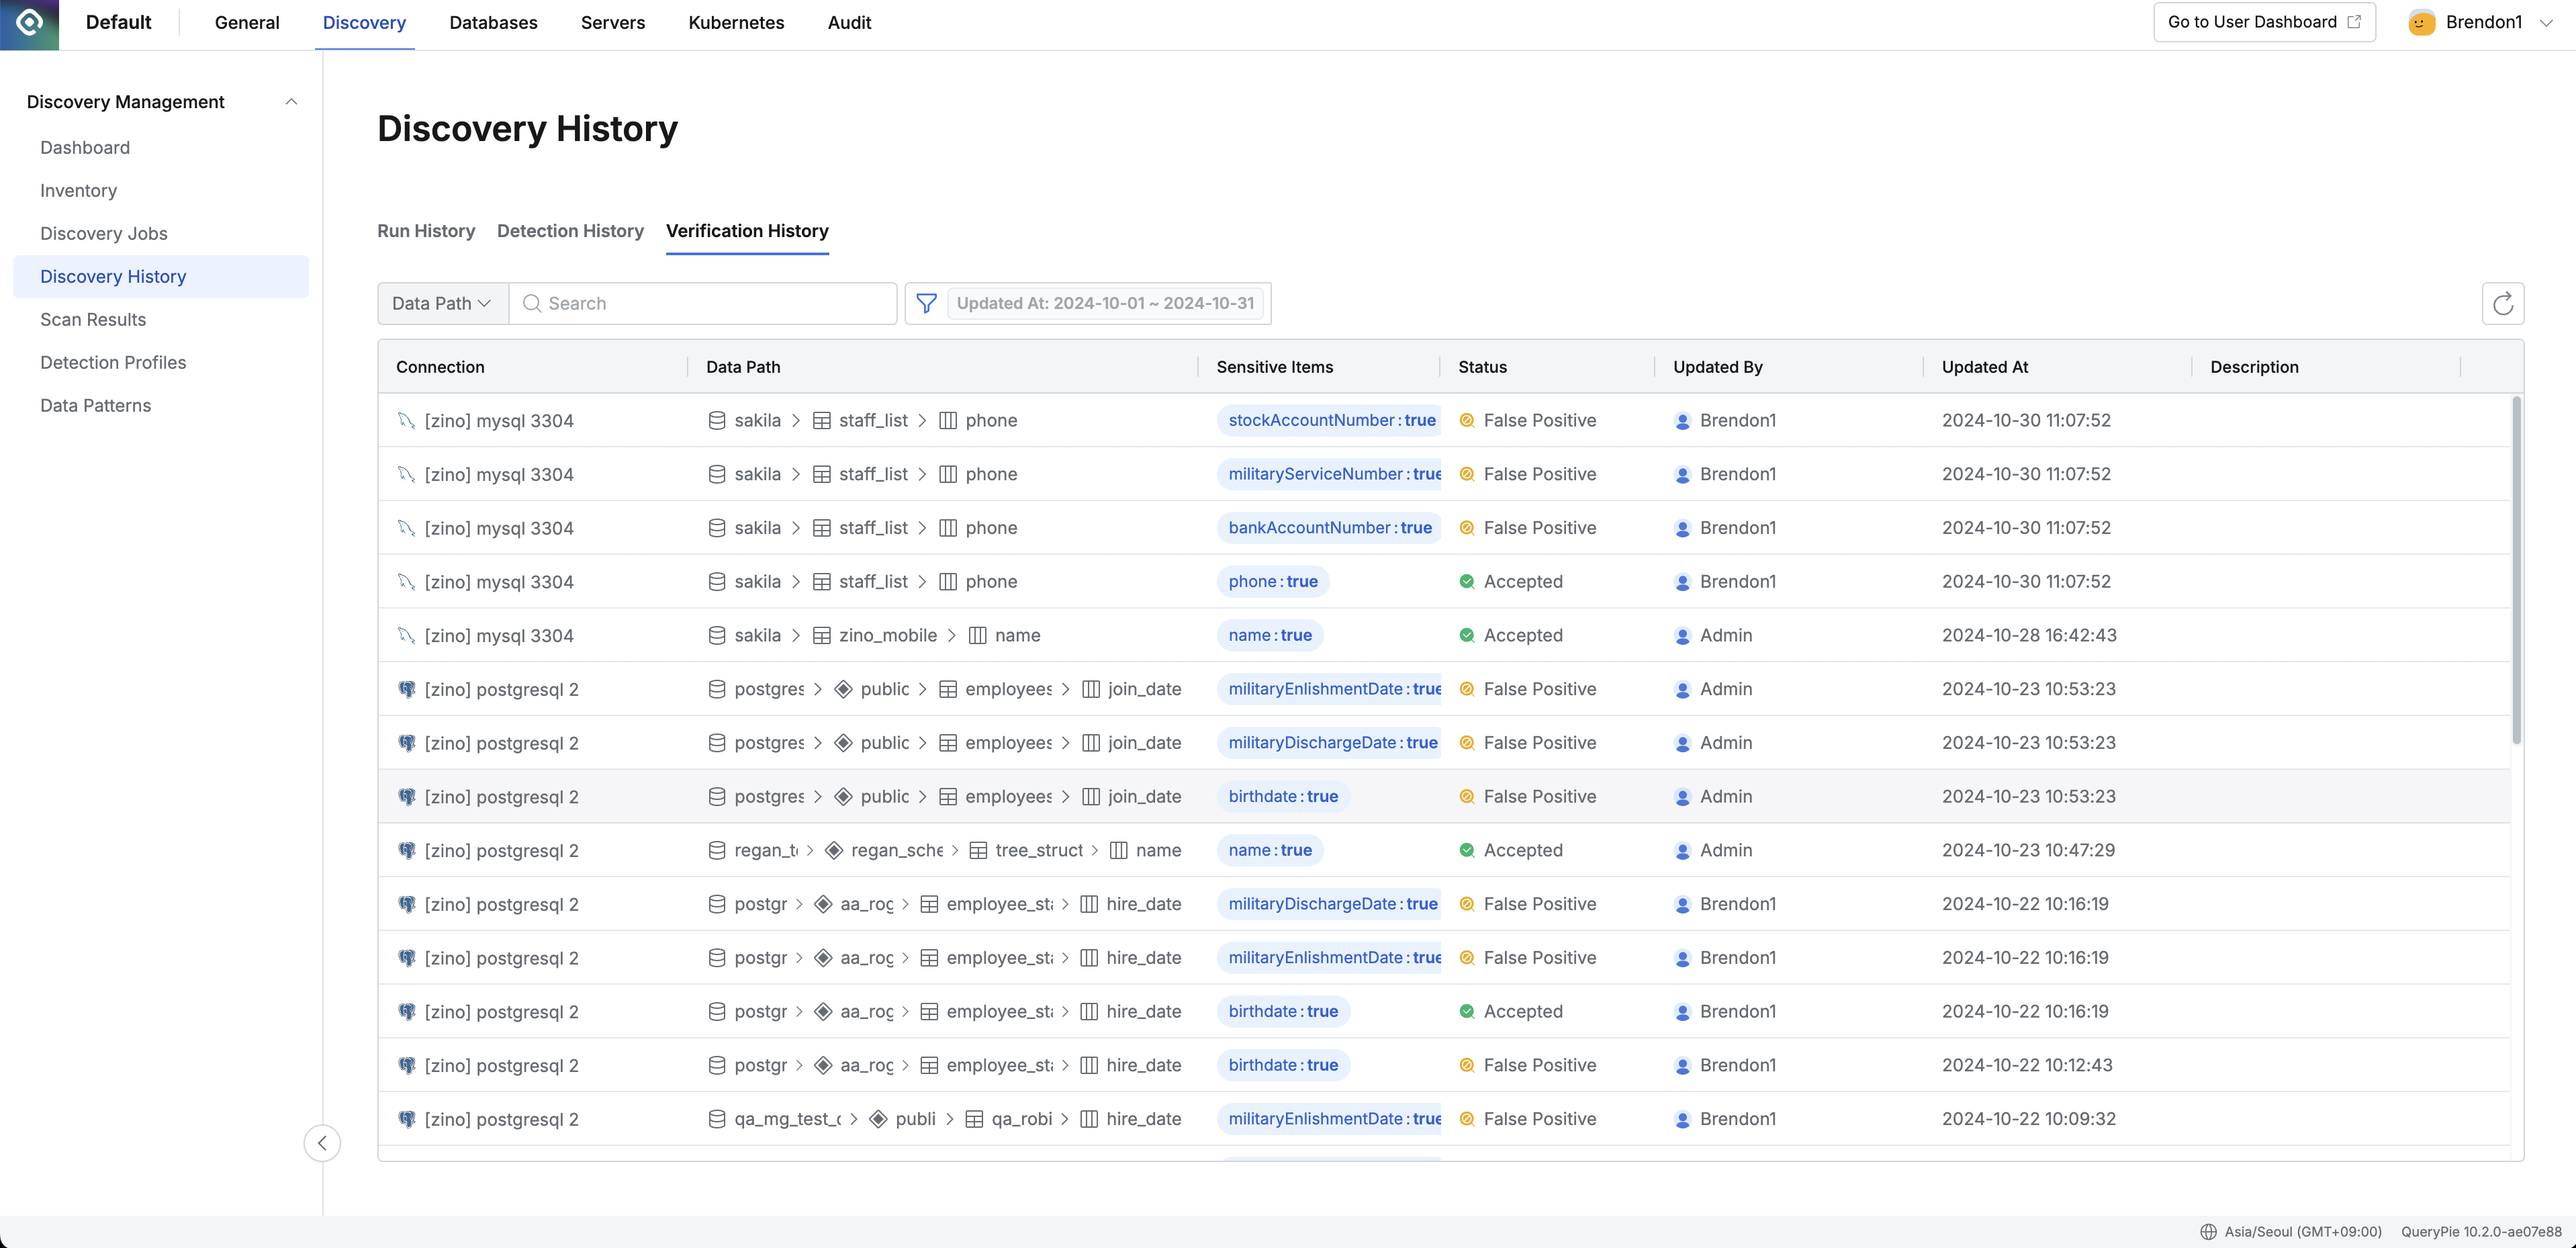The image size is (2576, 1248).
Task: Click the Default workspace label
Action: 118,23
